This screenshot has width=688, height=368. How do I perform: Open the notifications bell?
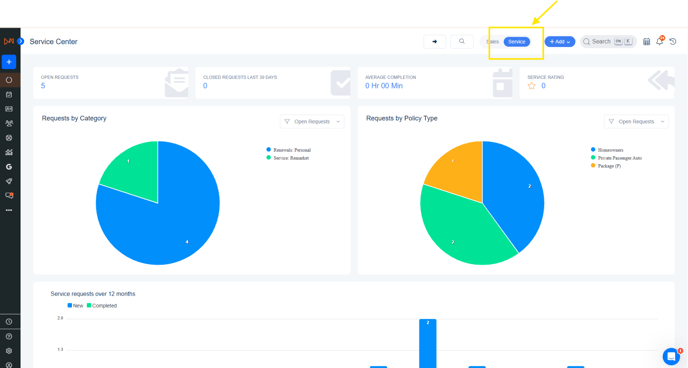point(659,41)
